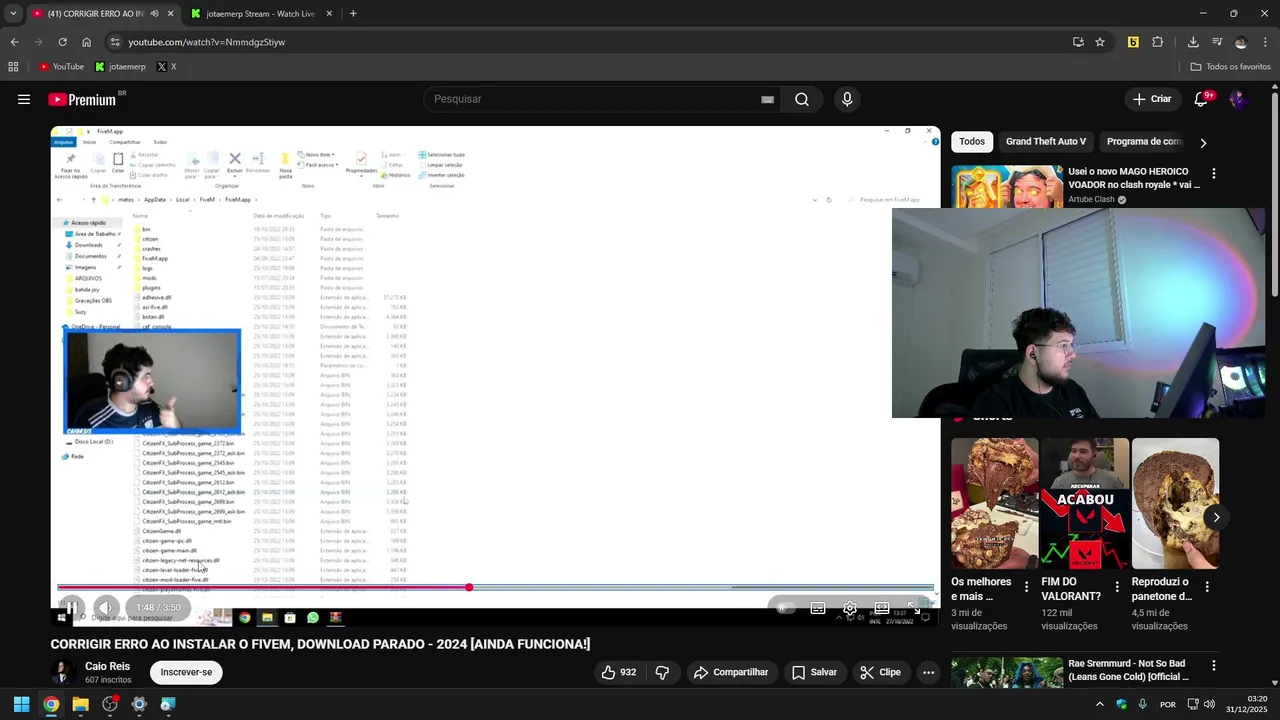Open the YouTube guide hamburger menu
Screen dimensions: 1280x720
[x=24, y=99]
